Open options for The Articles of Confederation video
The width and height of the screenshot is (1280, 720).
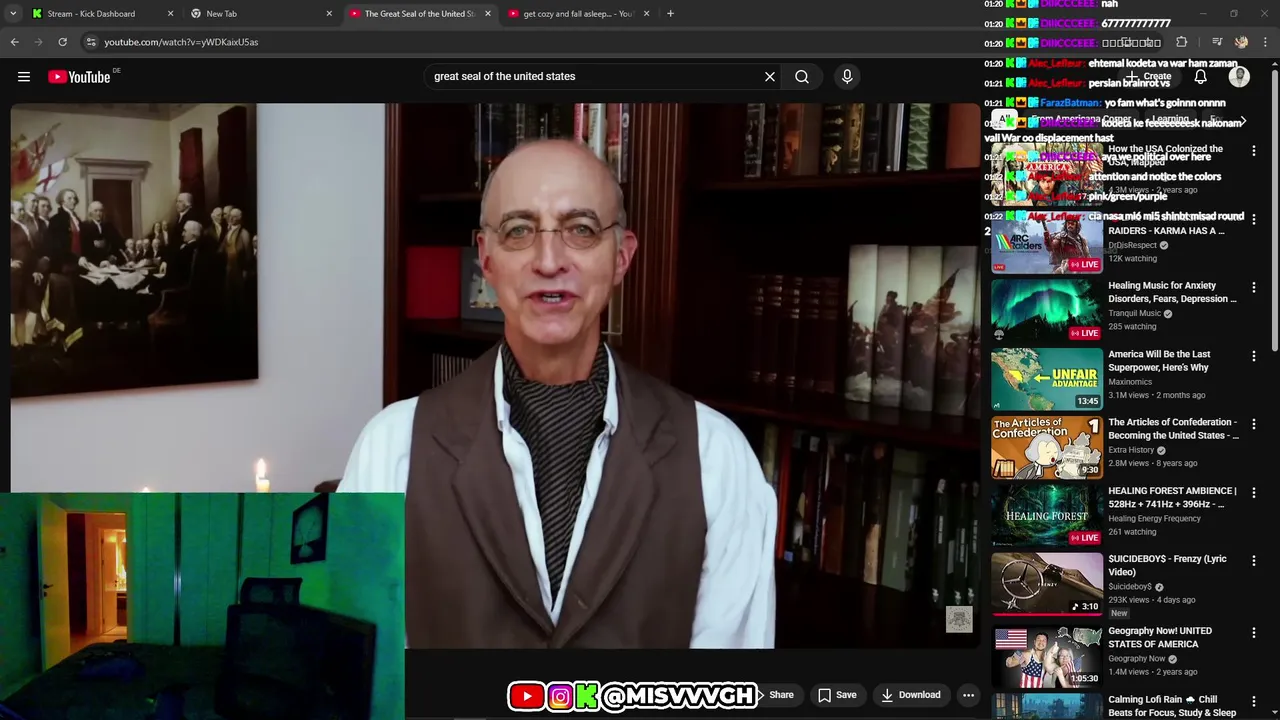click(x=1254, y=424)
